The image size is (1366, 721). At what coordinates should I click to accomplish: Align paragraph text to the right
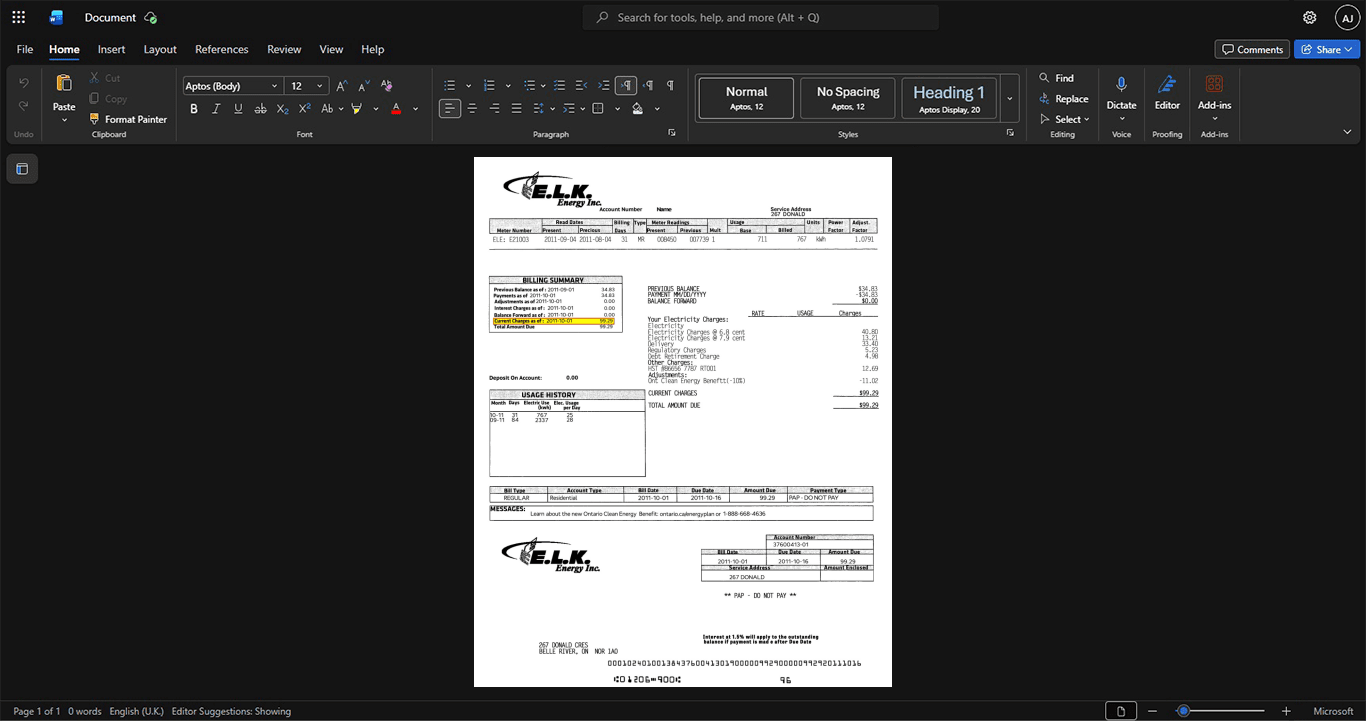[494, 108]
